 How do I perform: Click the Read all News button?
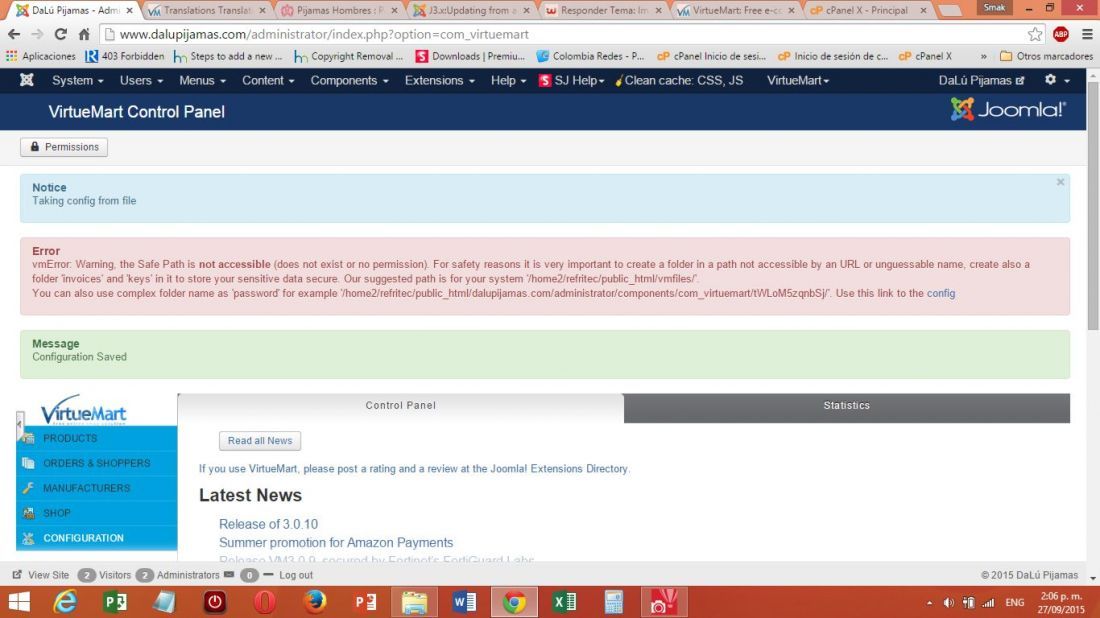[260, 441]
